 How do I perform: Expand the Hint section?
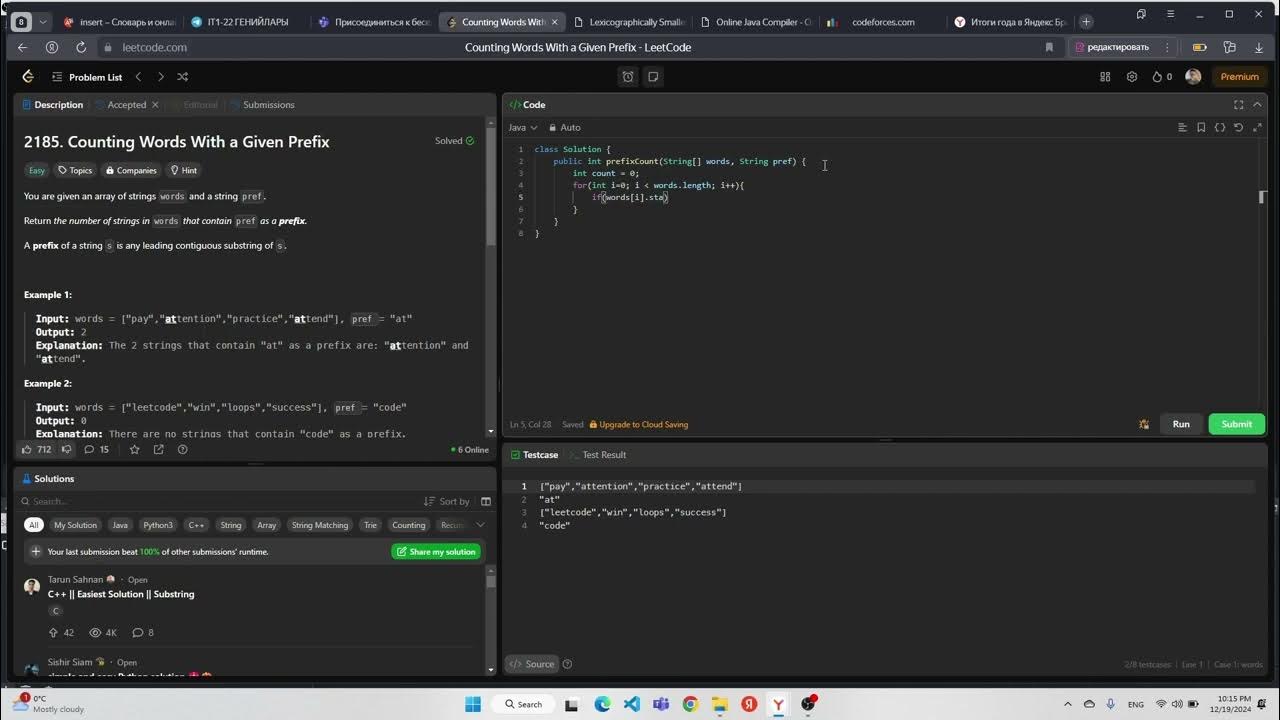click(x=183, y=170)
